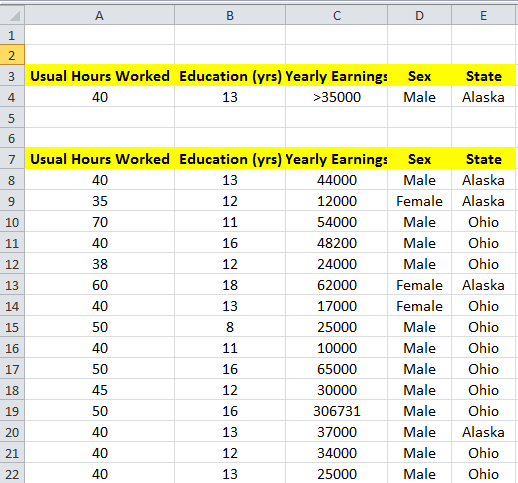Image resolution: width=518 pixels, height=483 pixels.
Task: Select column D header
Action: point(419,15)
